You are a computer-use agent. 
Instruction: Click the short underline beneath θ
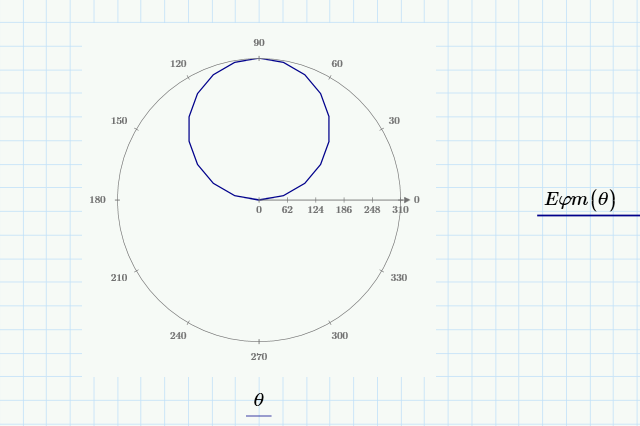point(259,416)
